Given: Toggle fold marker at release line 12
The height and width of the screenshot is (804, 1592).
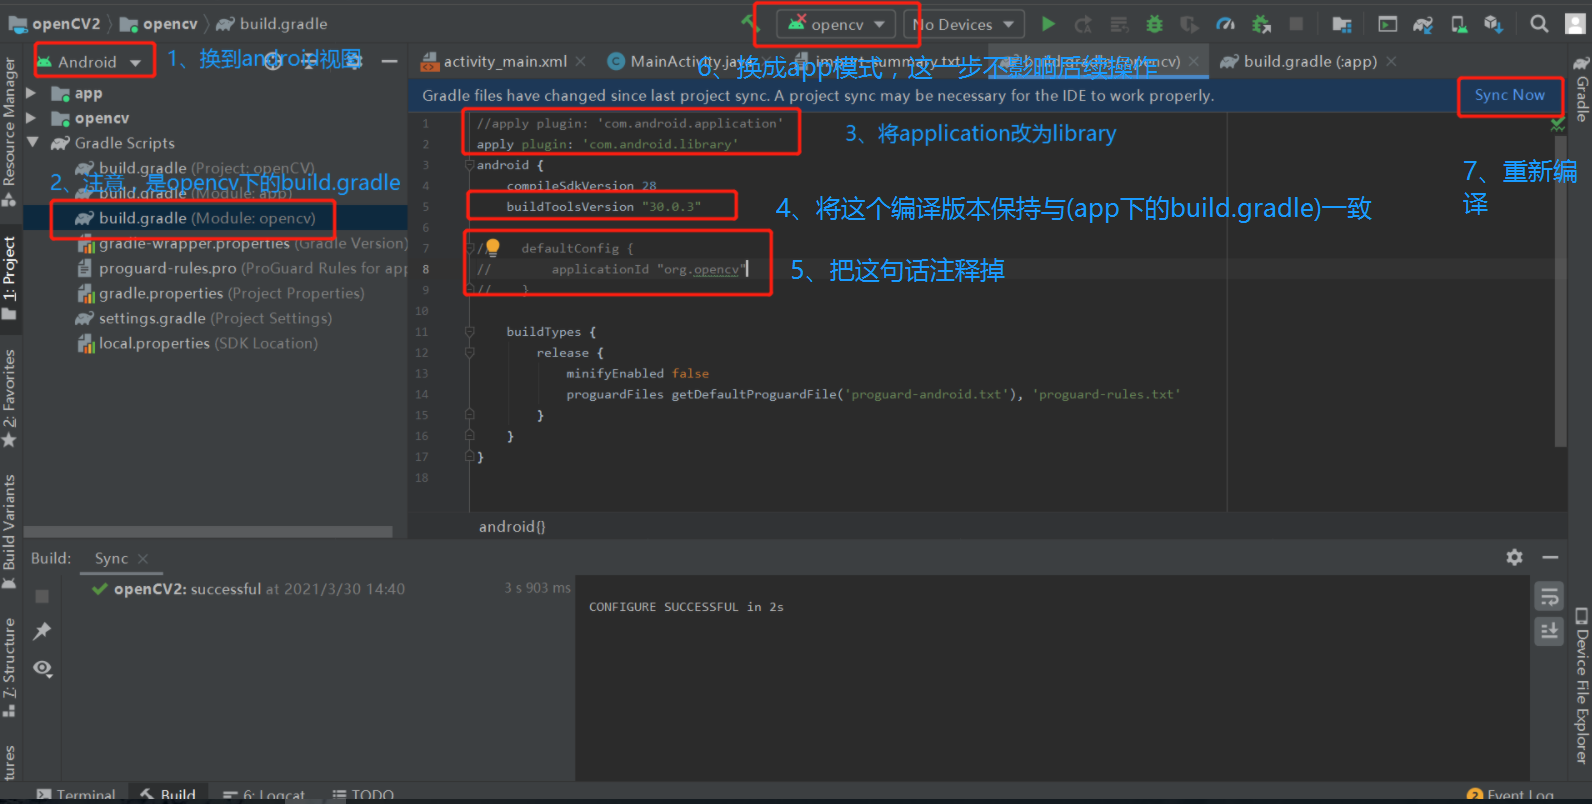Looking at the screenshot, I should (469, 352).
